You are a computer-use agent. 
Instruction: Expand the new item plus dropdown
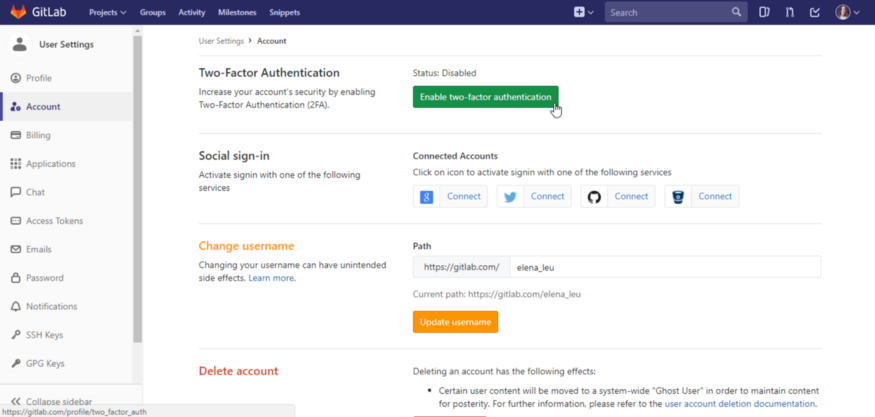[x=583, y=12]
